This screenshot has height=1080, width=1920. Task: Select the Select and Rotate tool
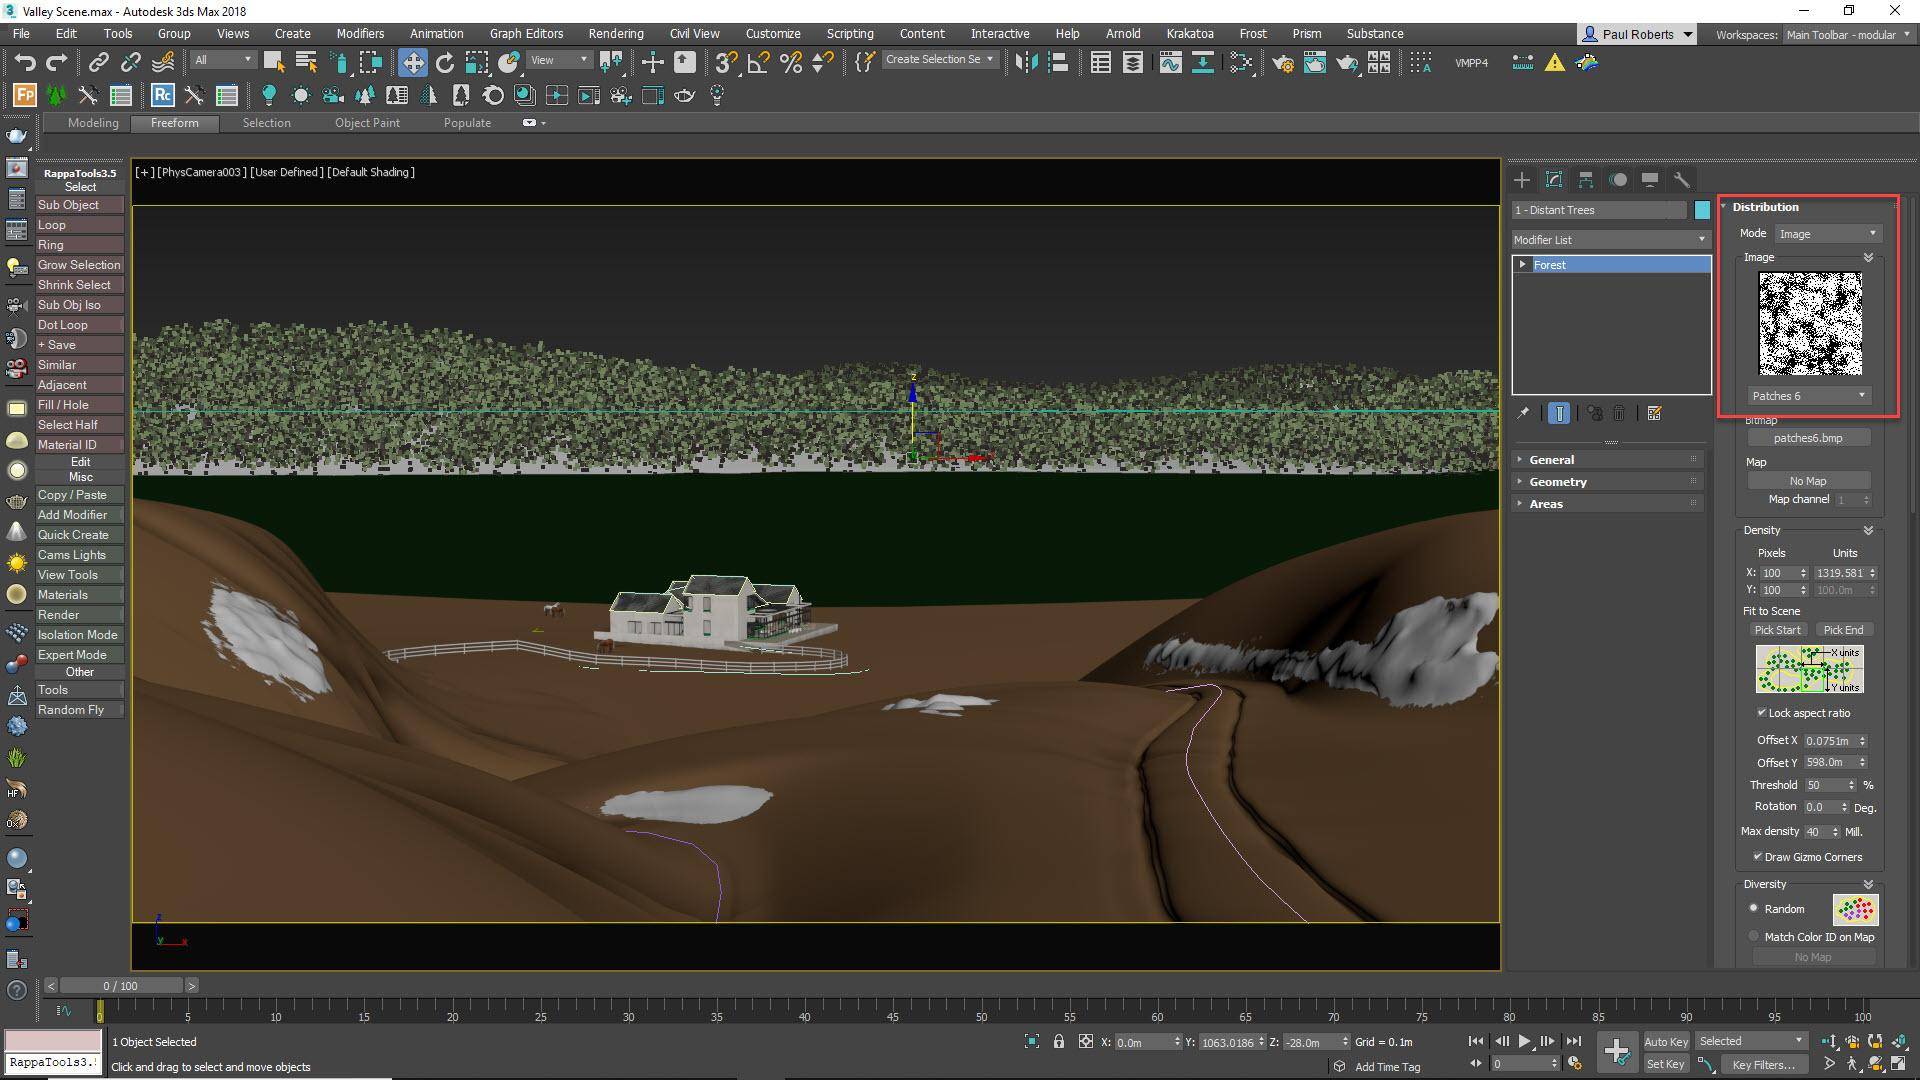tap(444, 62)
